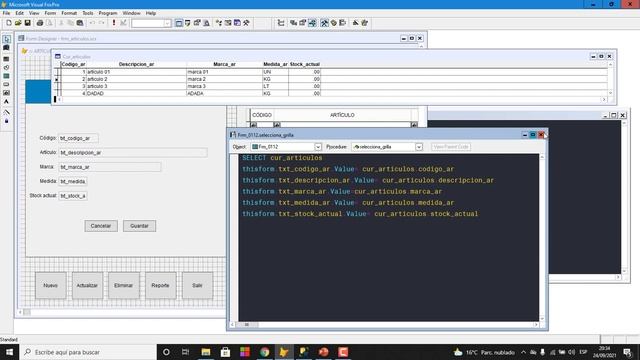Click the Artículo text field txt_descripcion_ar

tap(133, 153)
